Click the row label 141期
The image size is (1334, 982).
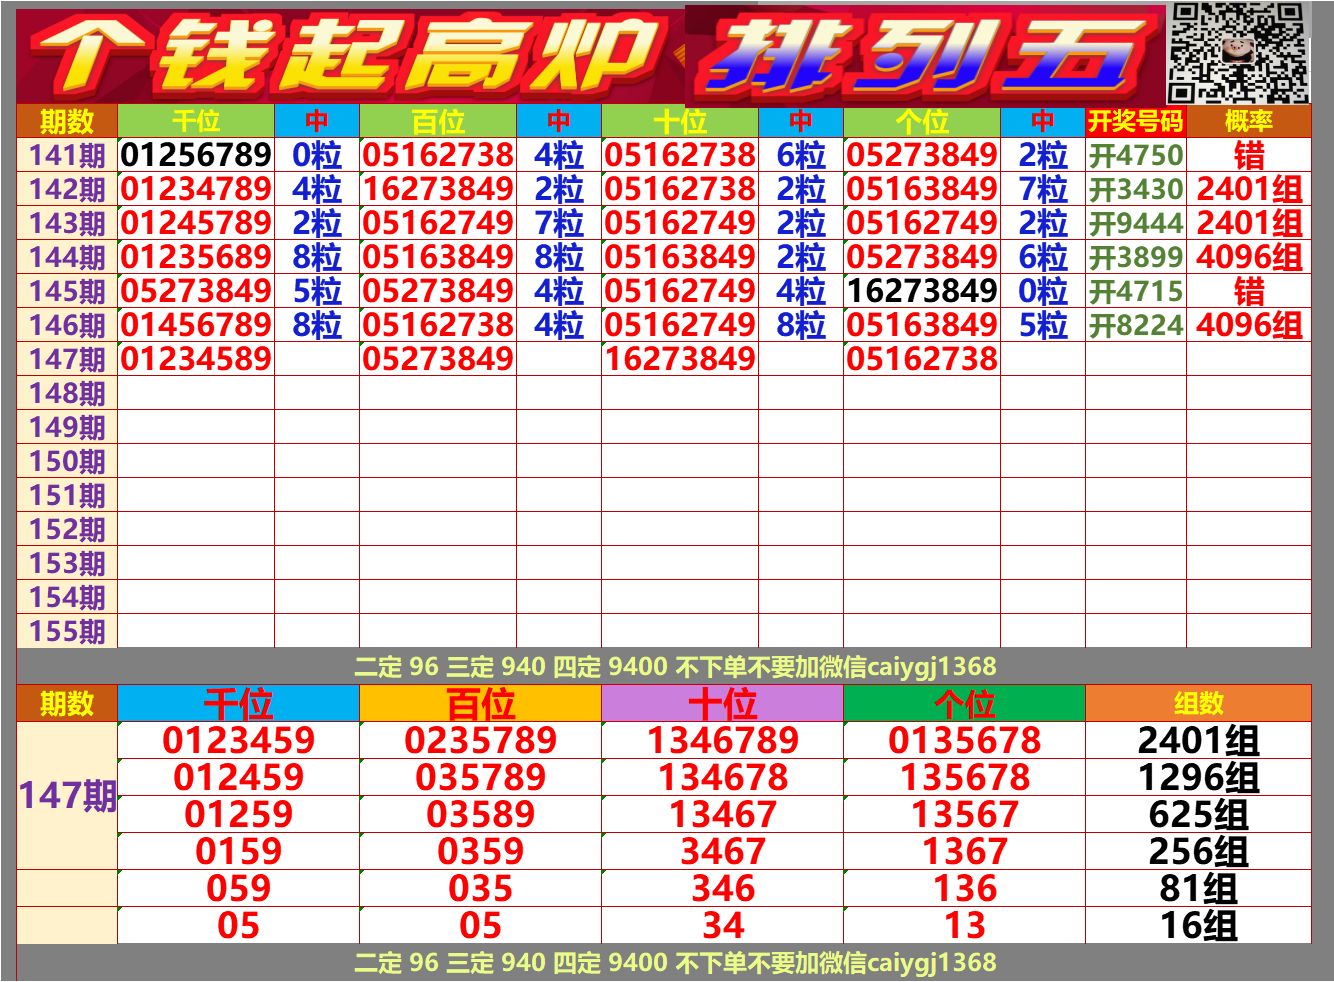click(x=67, y=155)
